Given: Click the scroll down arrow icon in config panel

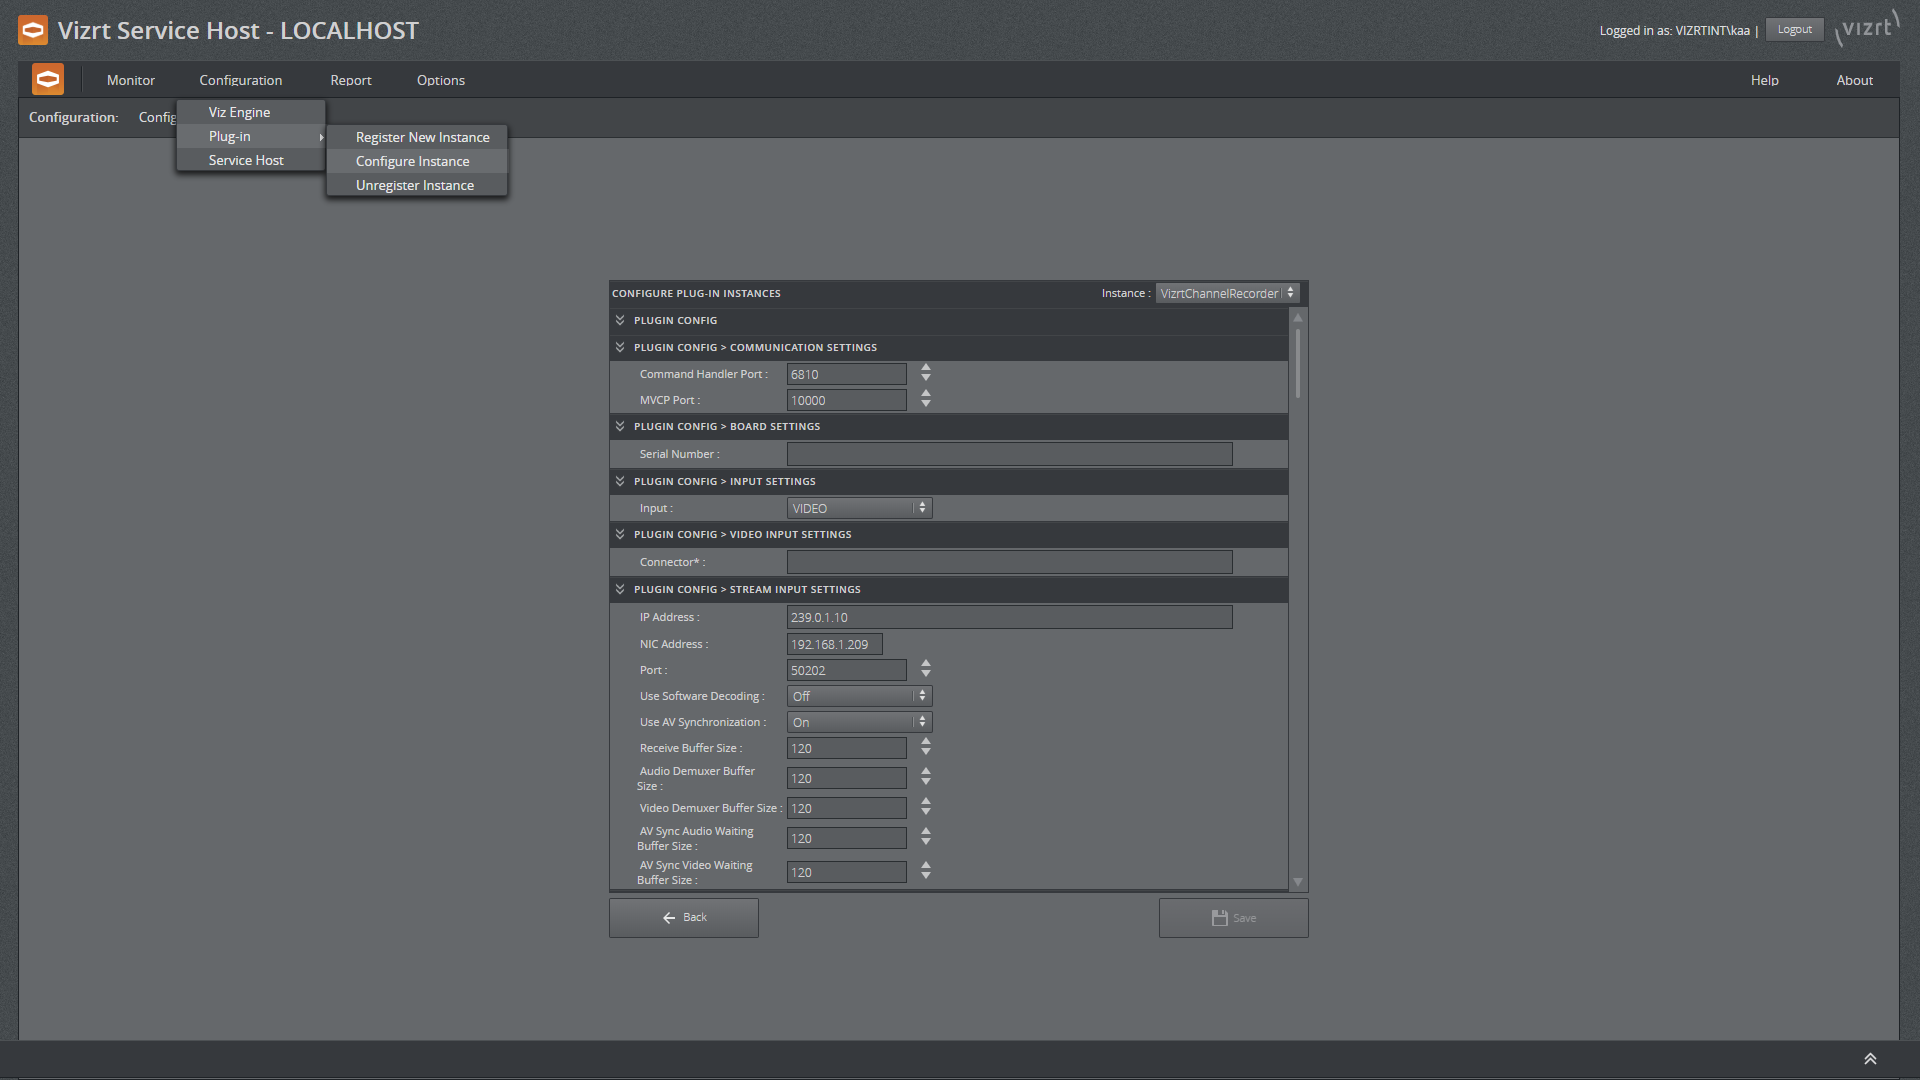Looking at the screenshot, I should (1298, 882).
